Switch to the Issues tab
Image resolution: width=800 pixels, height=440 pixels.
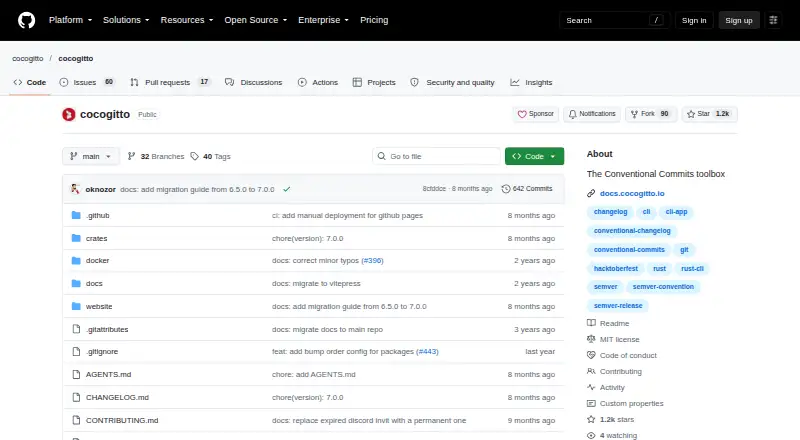[x=87, y=82]
